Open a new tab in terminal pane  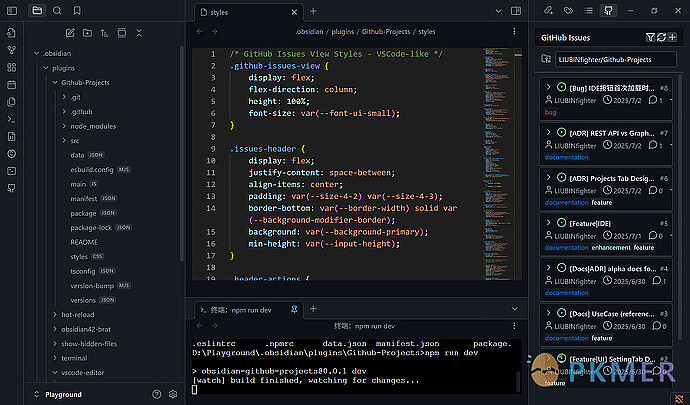(x=313, y=309)
